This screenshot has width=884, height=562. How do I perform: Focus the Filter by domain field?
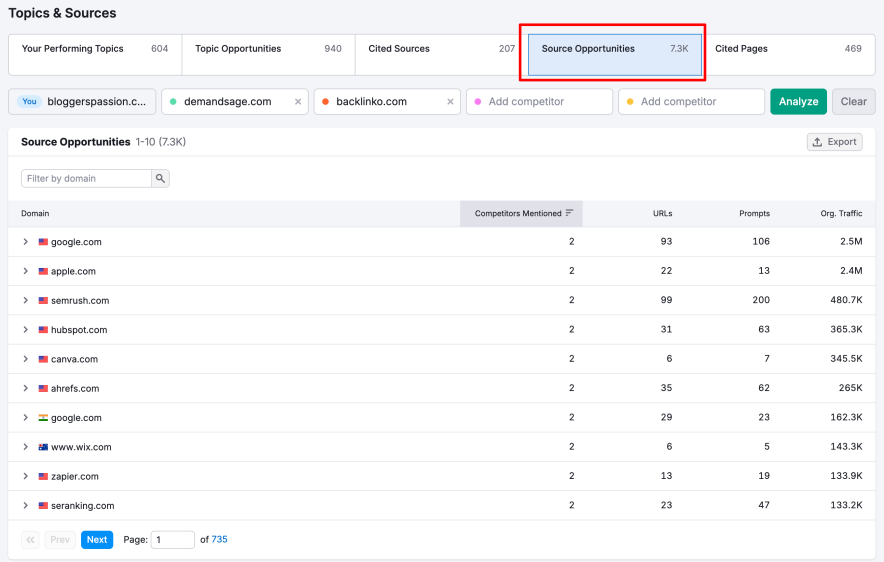[87, 179]
